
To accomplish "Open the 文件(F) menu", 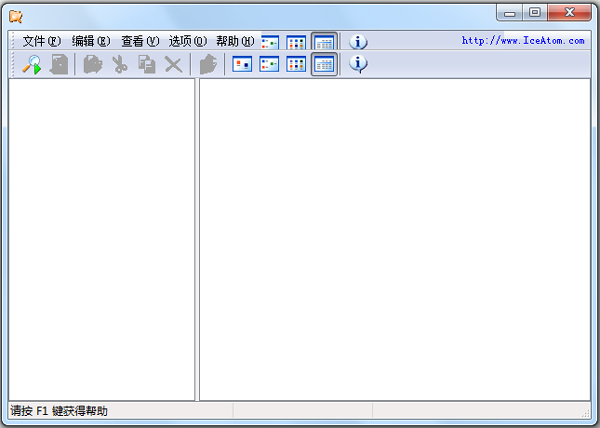I will tap(41, 42).
